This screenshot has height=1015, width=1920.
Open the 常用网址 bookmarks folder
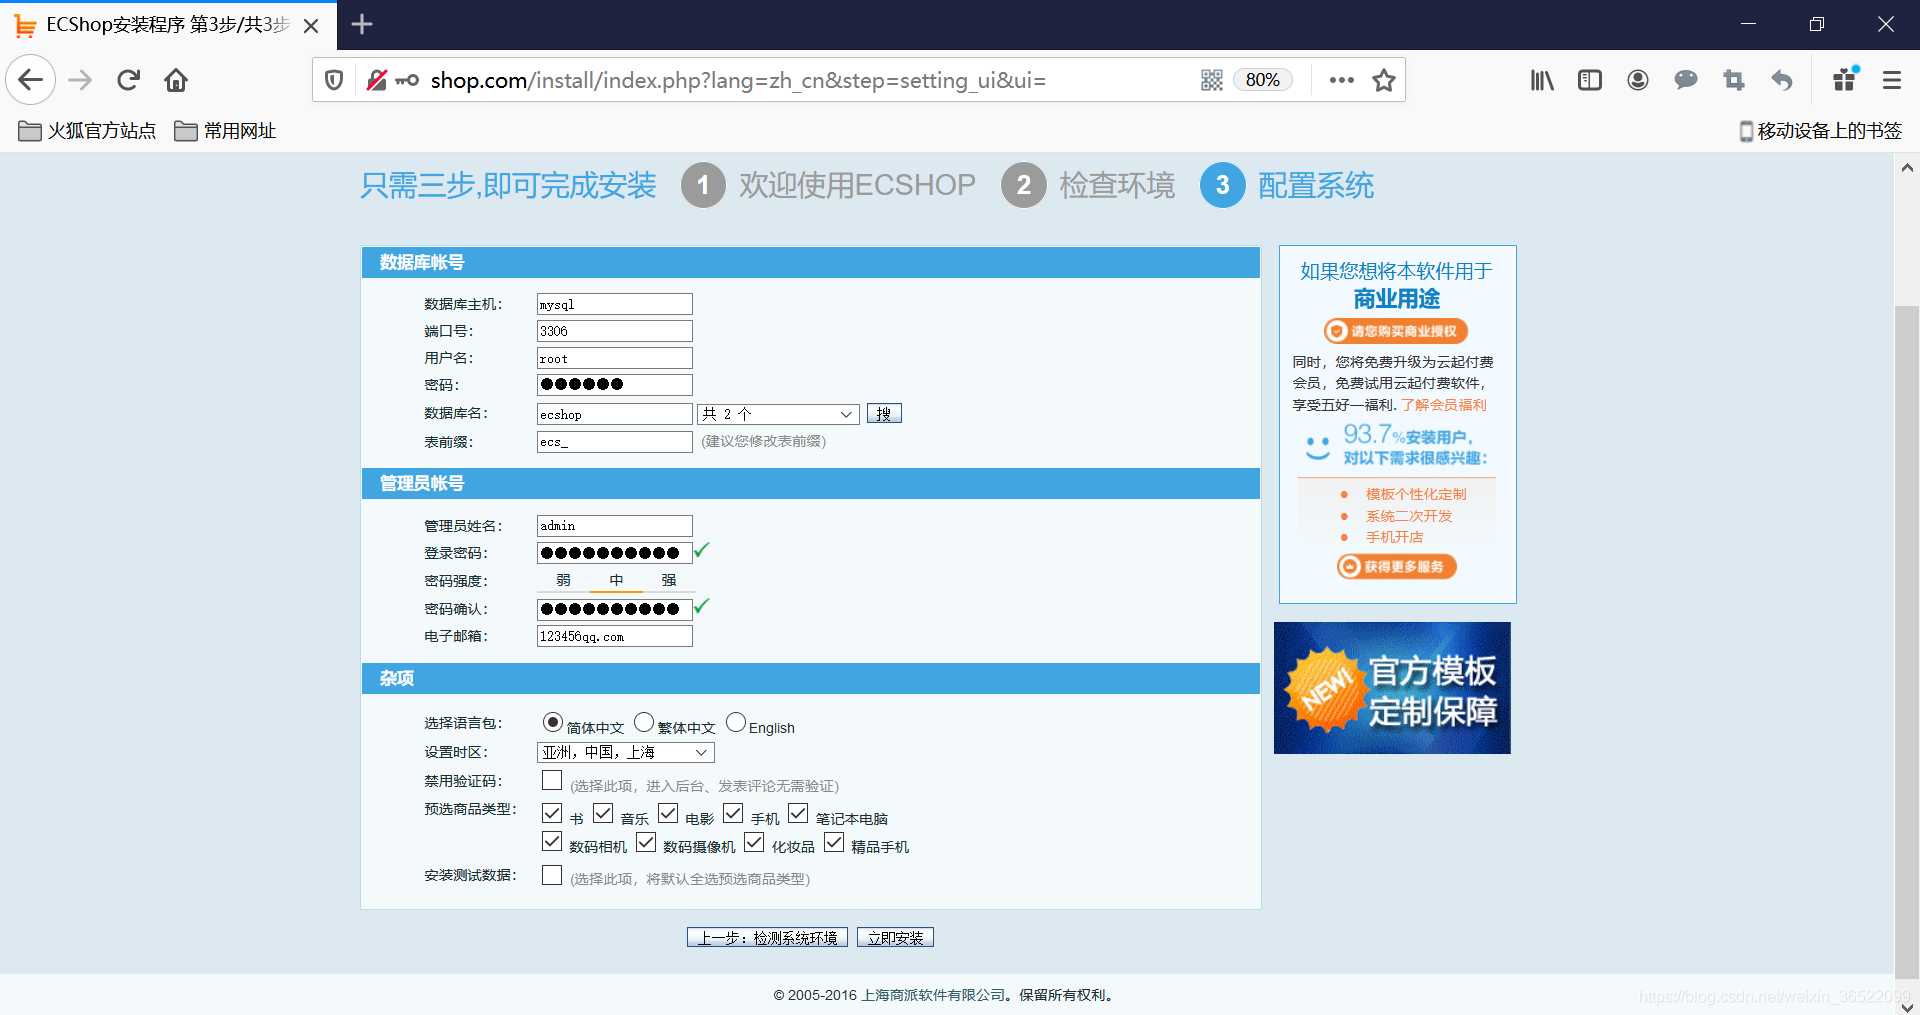click(225, 131)
